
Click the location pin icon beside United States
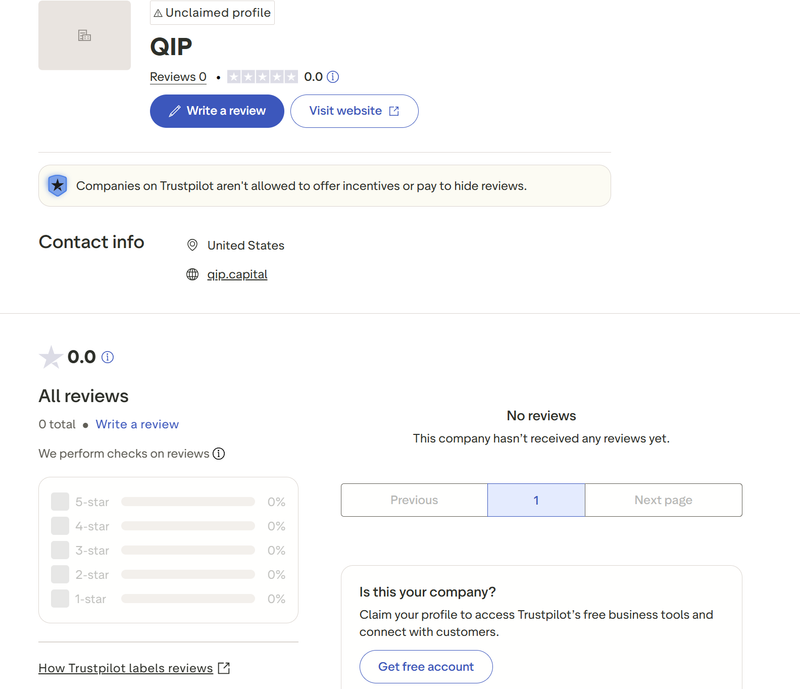[x=192, y=245]
